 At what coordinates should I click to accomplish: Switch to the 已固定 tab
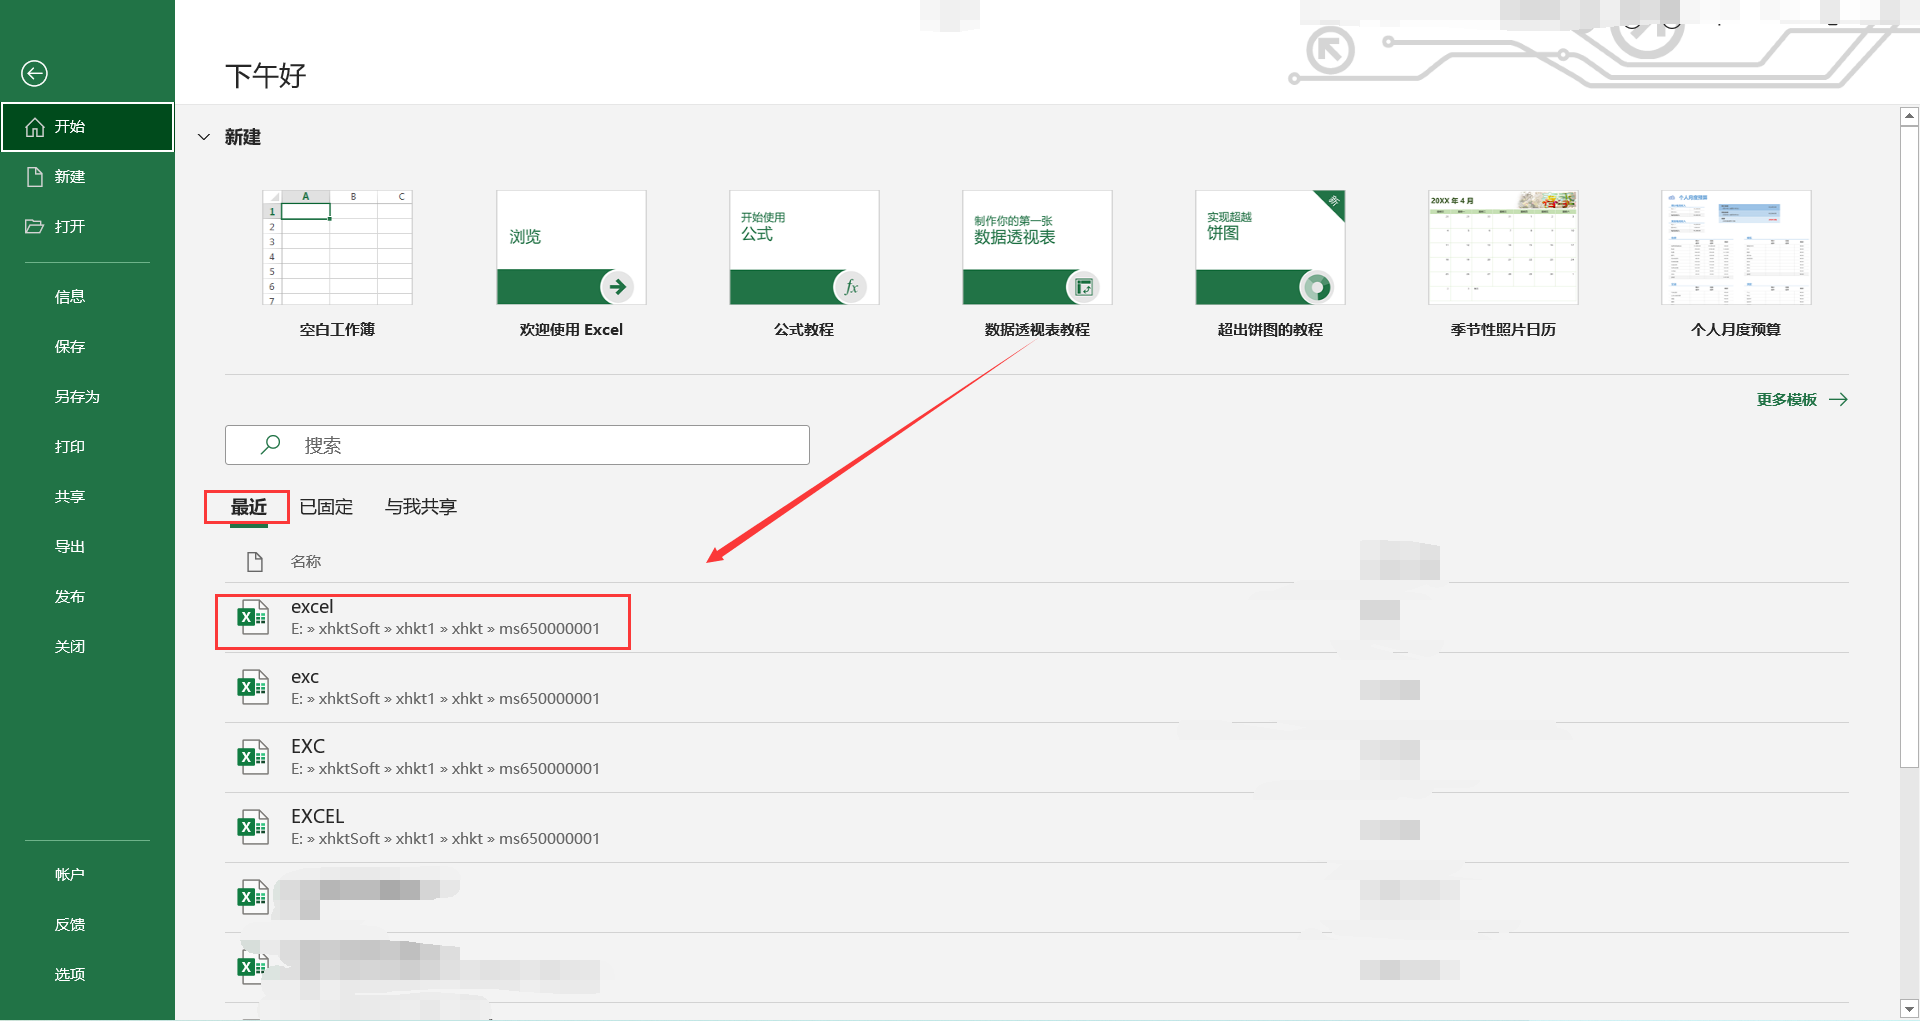click(x=326, y=507)
